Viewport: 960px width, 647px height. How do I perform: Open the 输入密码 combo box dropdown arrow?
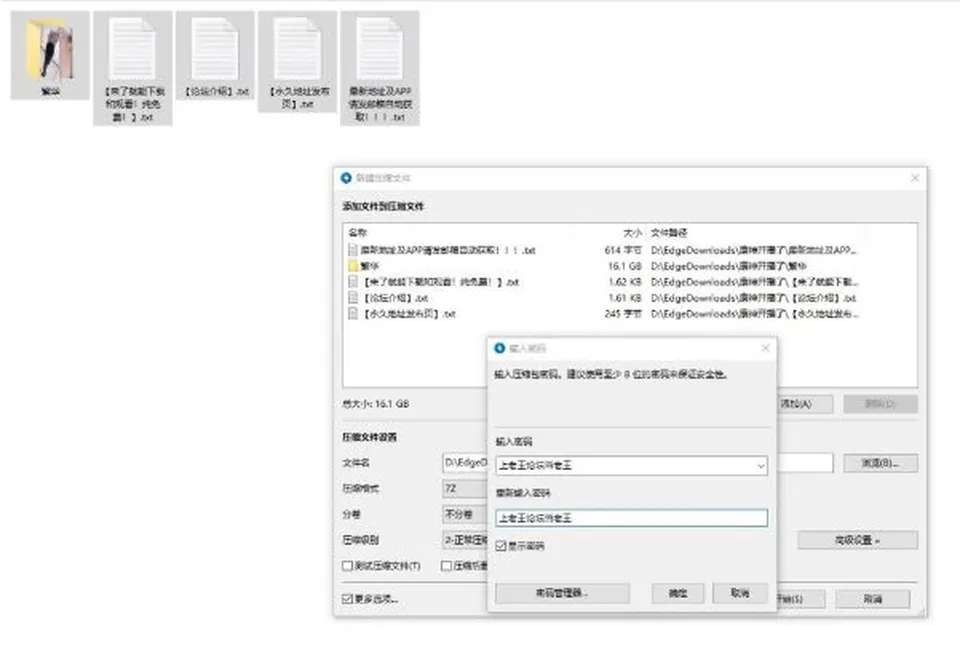point(760,466)
